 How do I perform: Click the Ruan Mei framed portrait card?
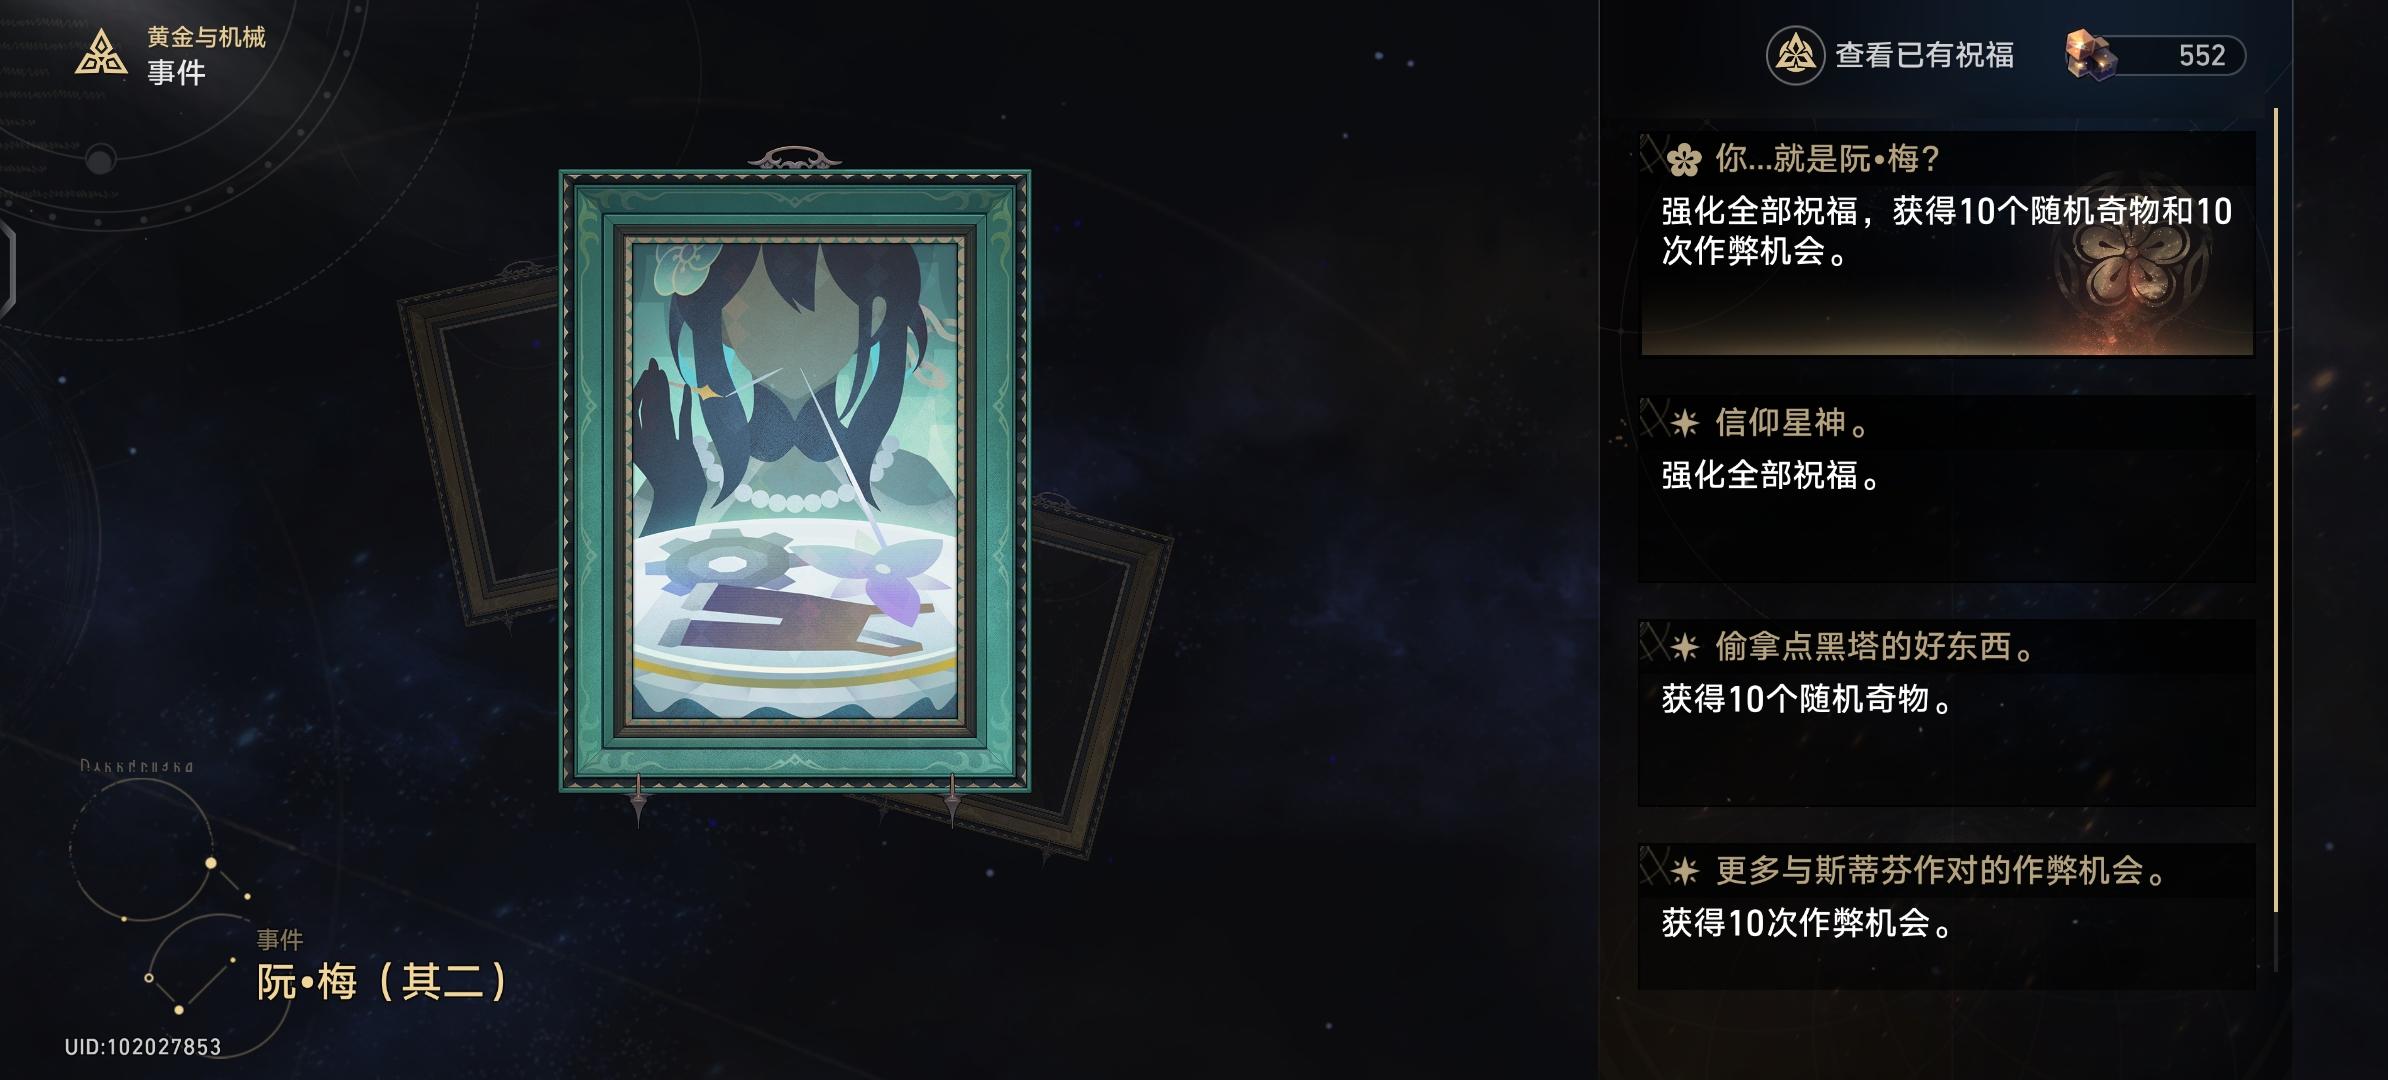795,480
